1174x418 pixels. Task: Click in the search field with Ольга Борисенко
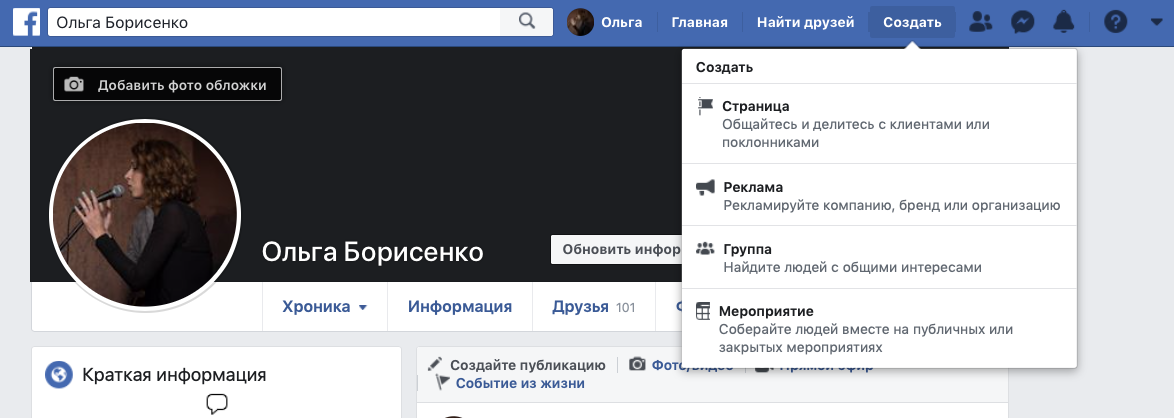(x=274, y=22)
